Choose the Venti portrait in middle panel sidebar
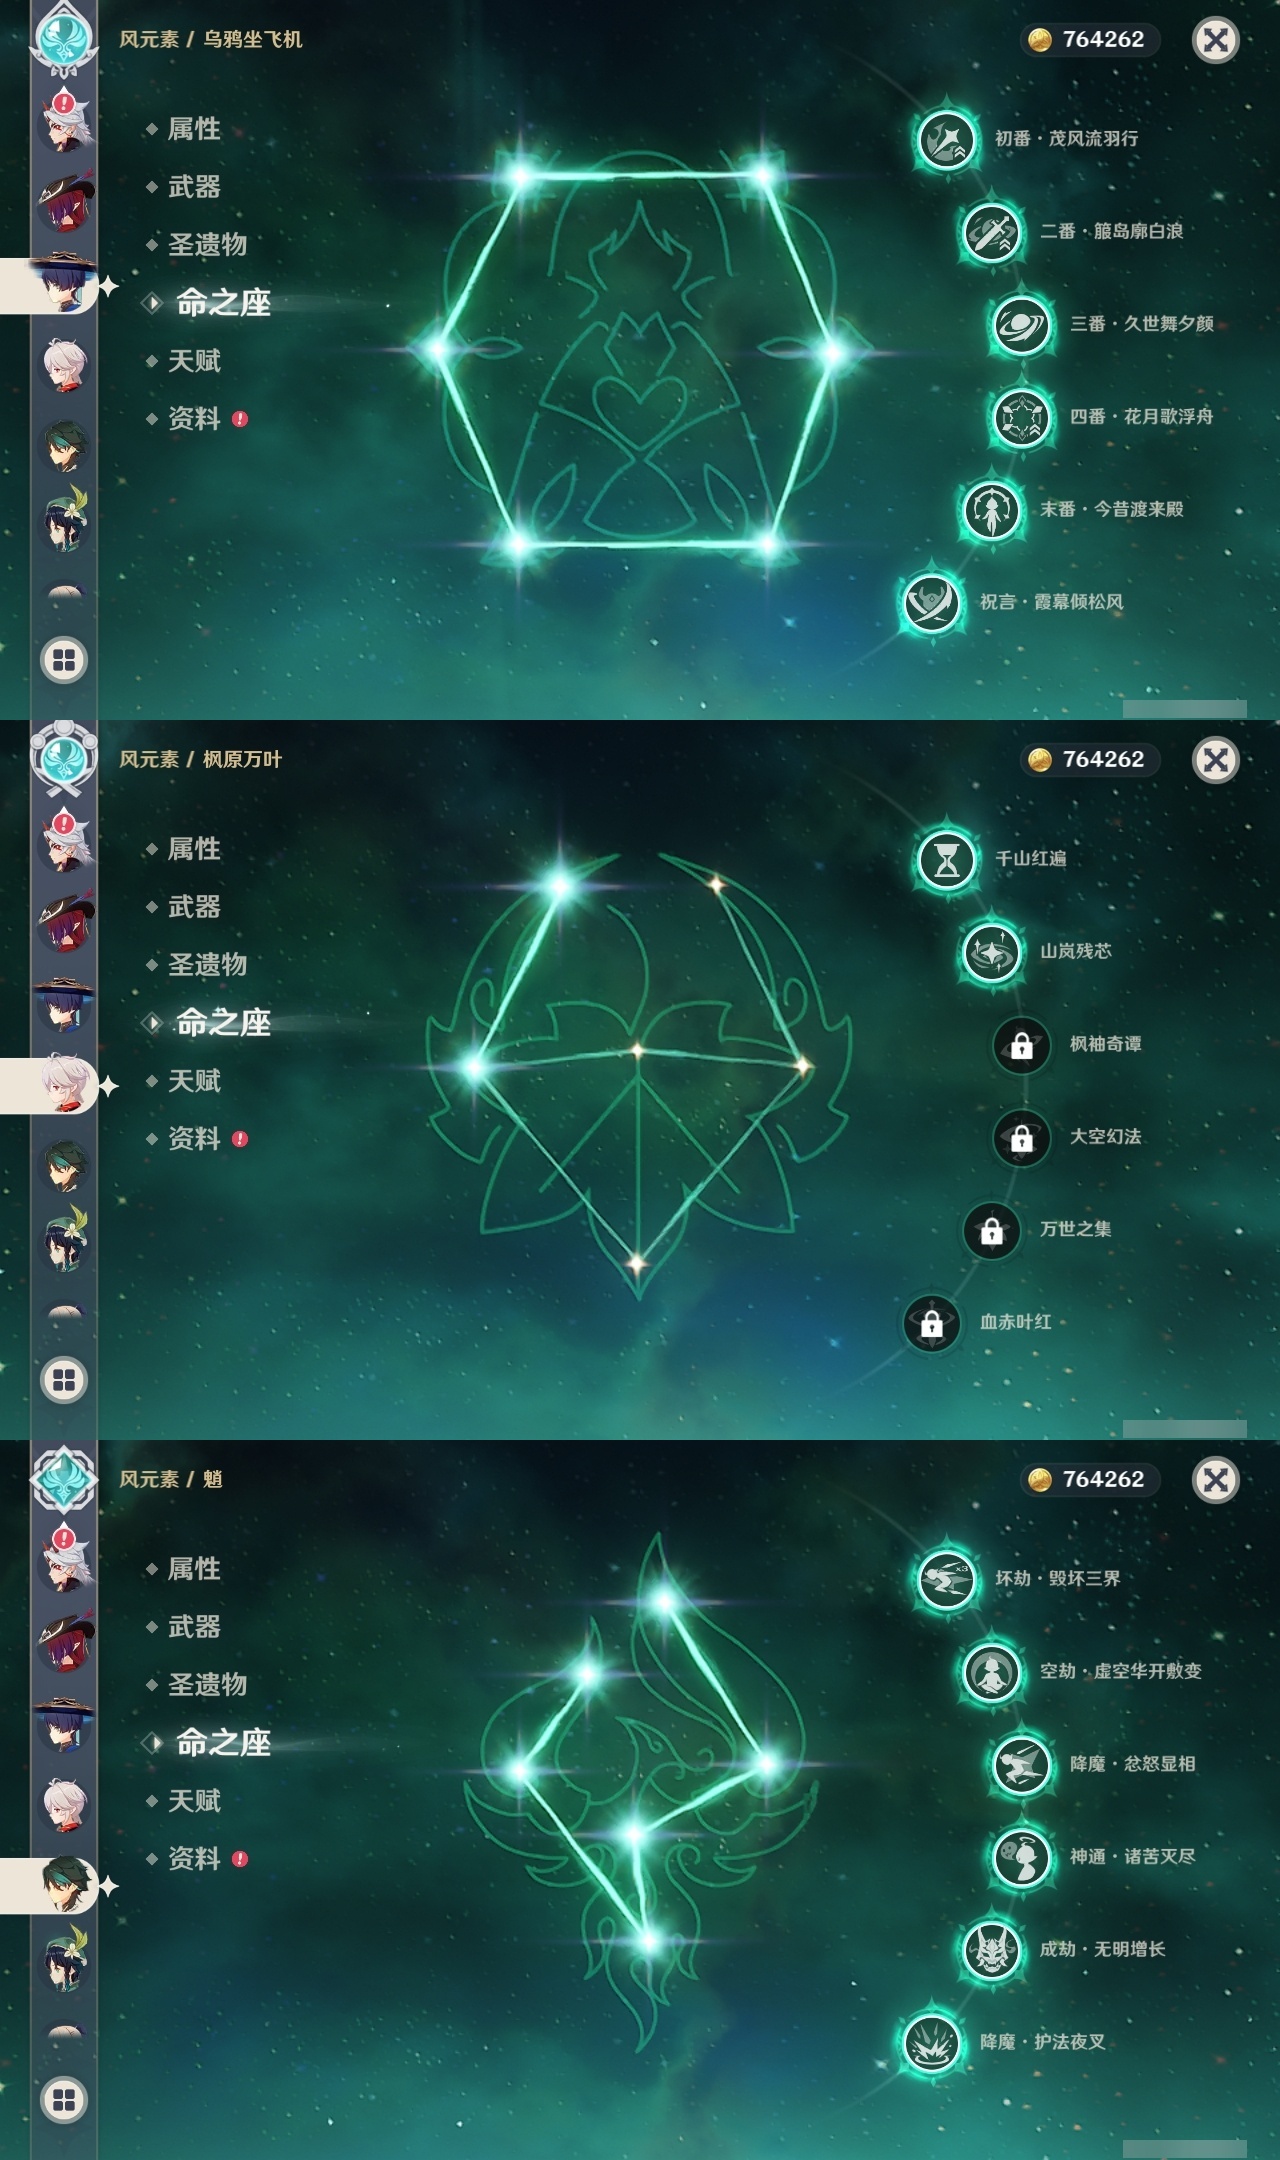 tap(65, 1240)
